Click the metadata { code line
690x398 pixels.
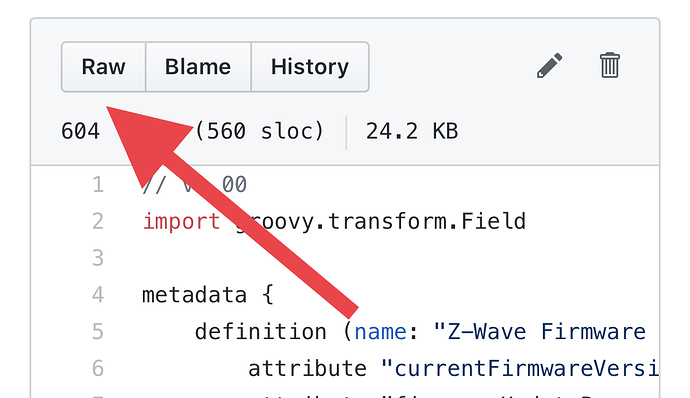208,295
